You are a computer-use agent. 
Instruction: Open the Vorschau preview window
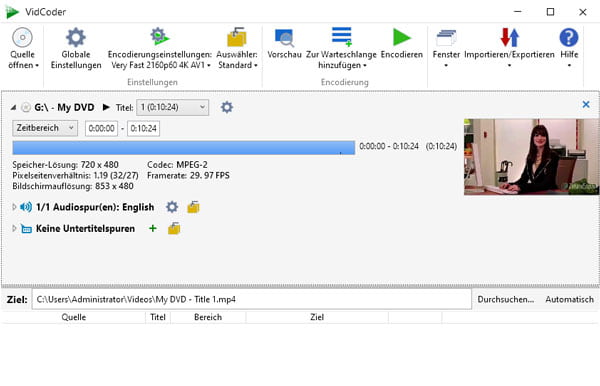[x=284, y=44]
